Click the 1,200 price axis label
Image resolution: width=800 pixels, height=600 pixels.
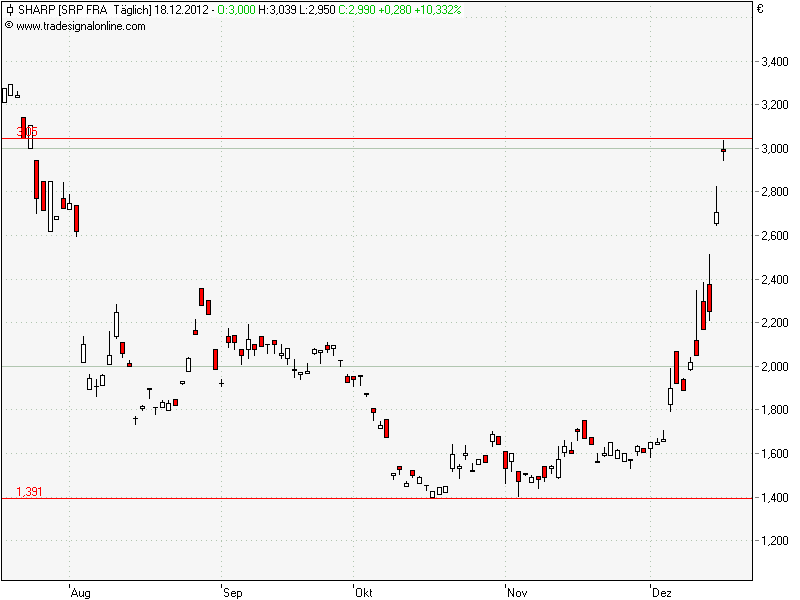coord(774,540)
